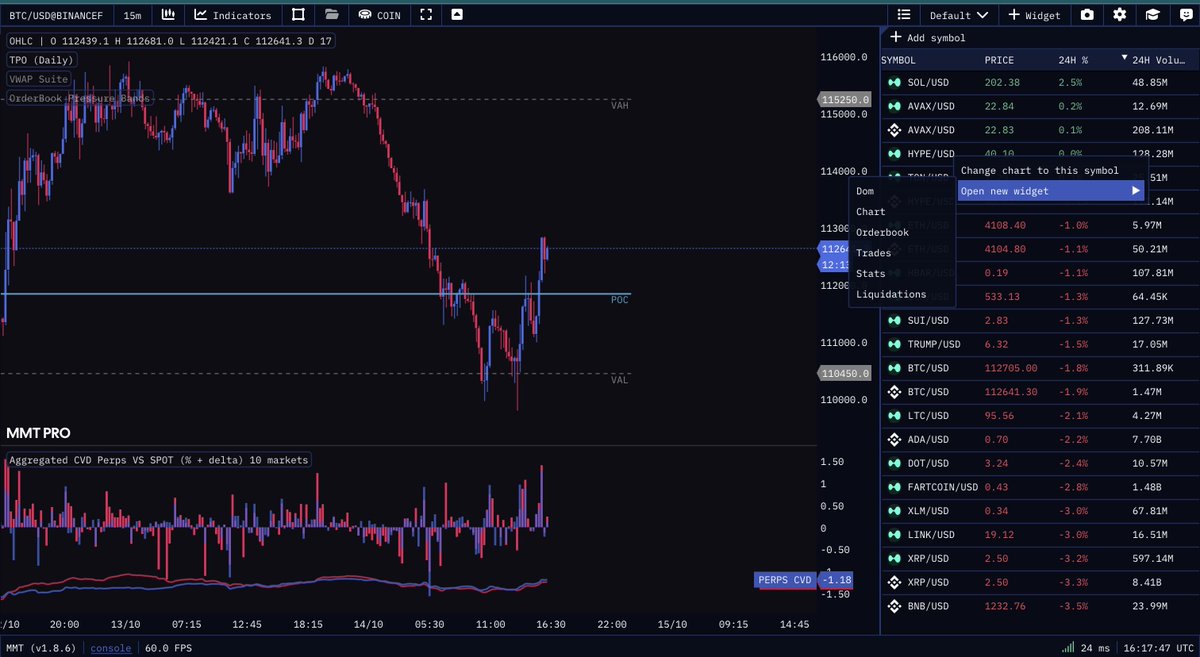Click the exchange icon beside XLM/USD
1200x657 pixels.
tap(894, 511)
